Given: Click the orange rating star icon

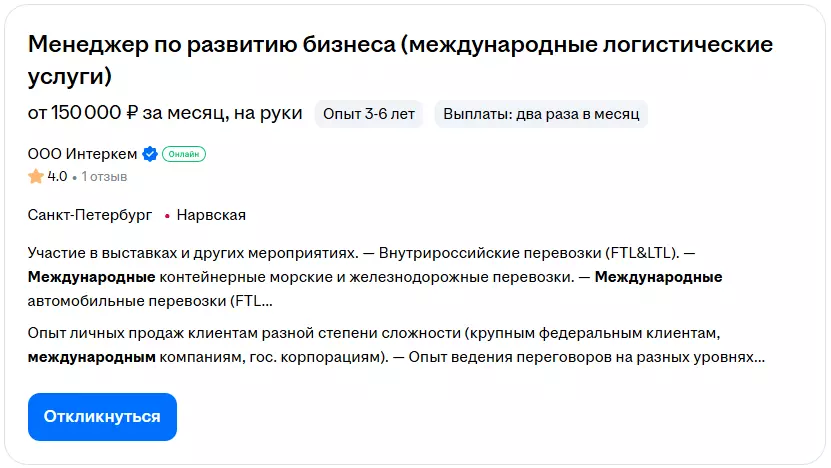Looking at the screenshot, I should [x=36, y=177].
